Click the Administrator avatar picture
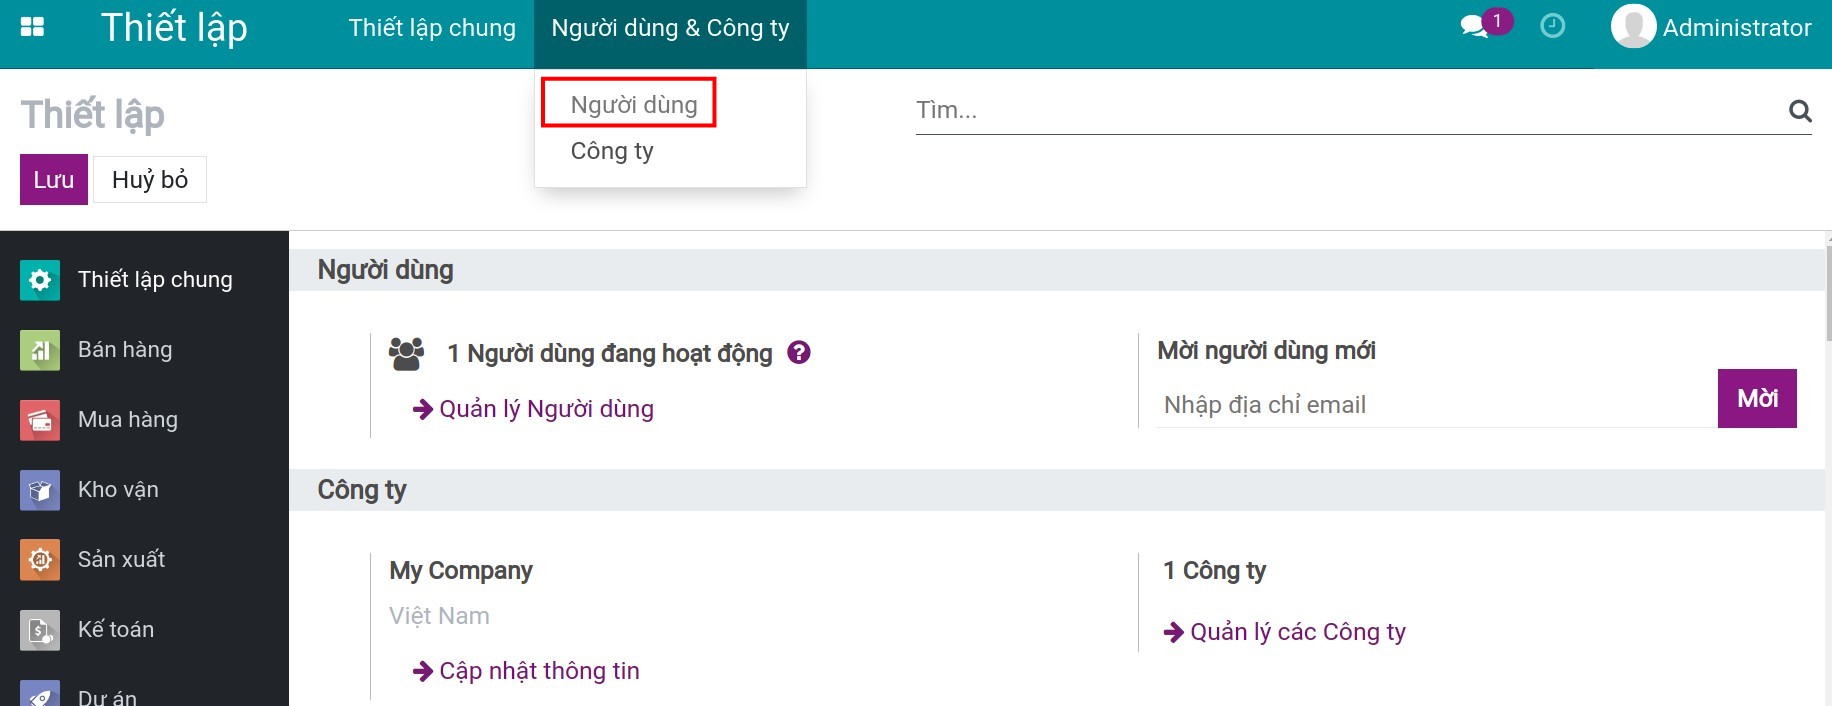The image size is (1832, 706). 1633,27
